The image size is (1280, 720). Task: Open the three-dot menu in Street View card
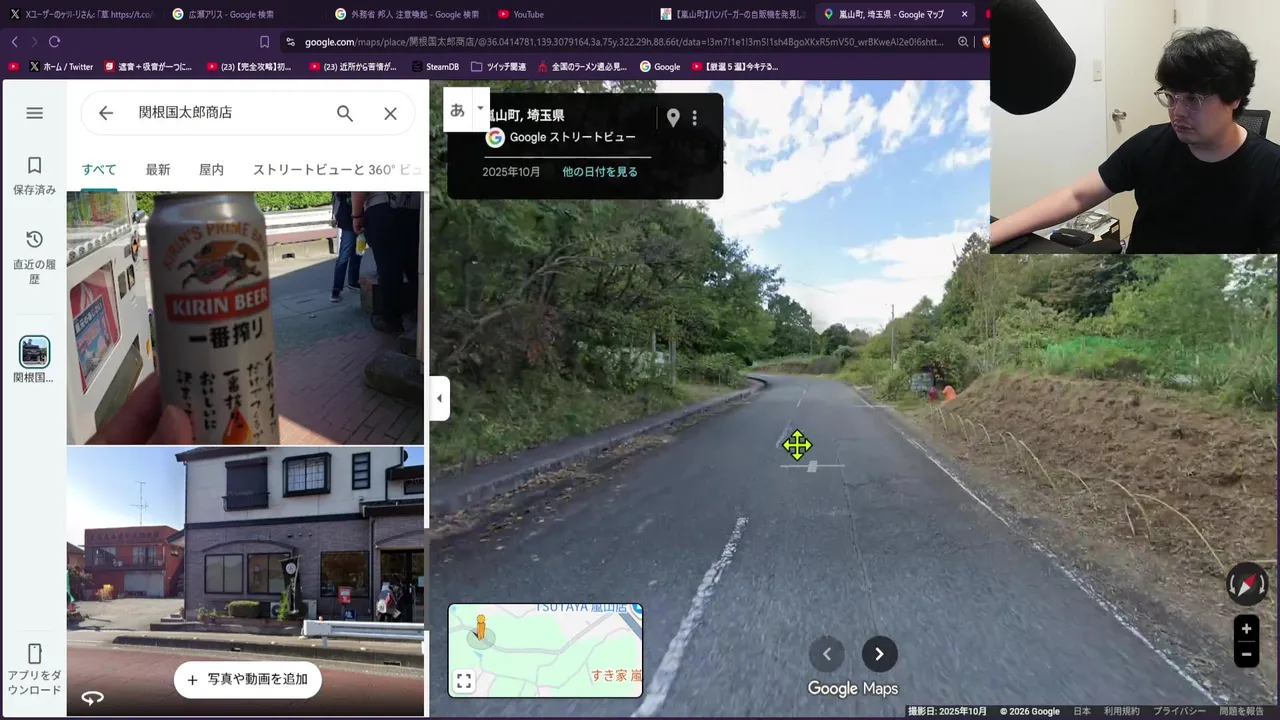[695, 118]
